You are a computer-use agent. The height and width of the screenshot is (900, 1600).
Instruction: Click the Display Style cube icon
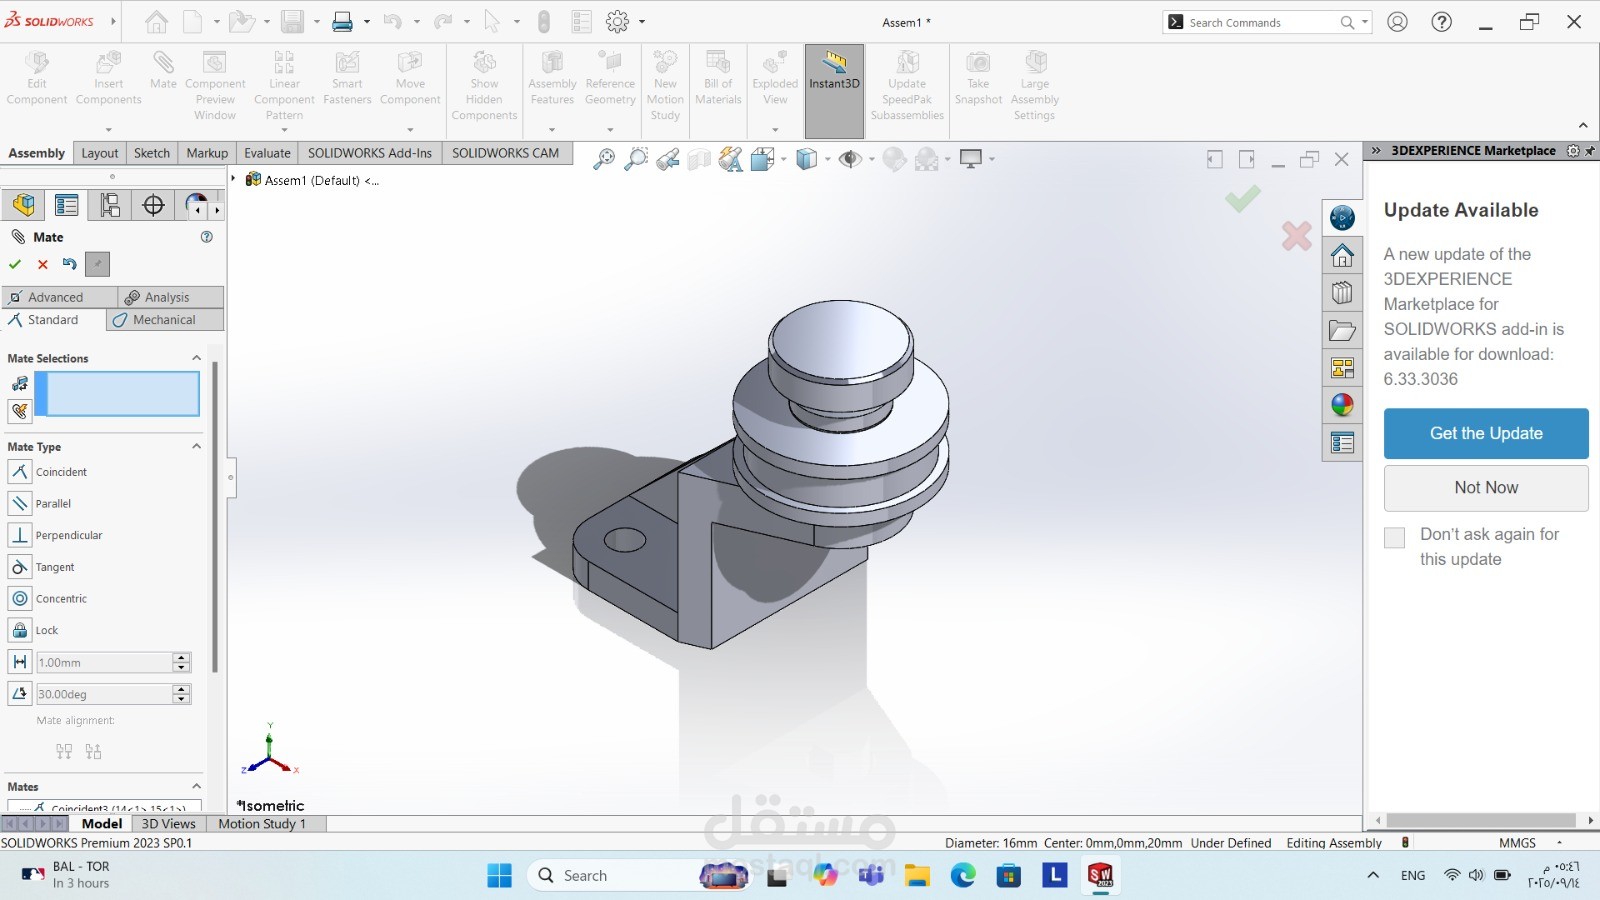click(x=807, y=159)
